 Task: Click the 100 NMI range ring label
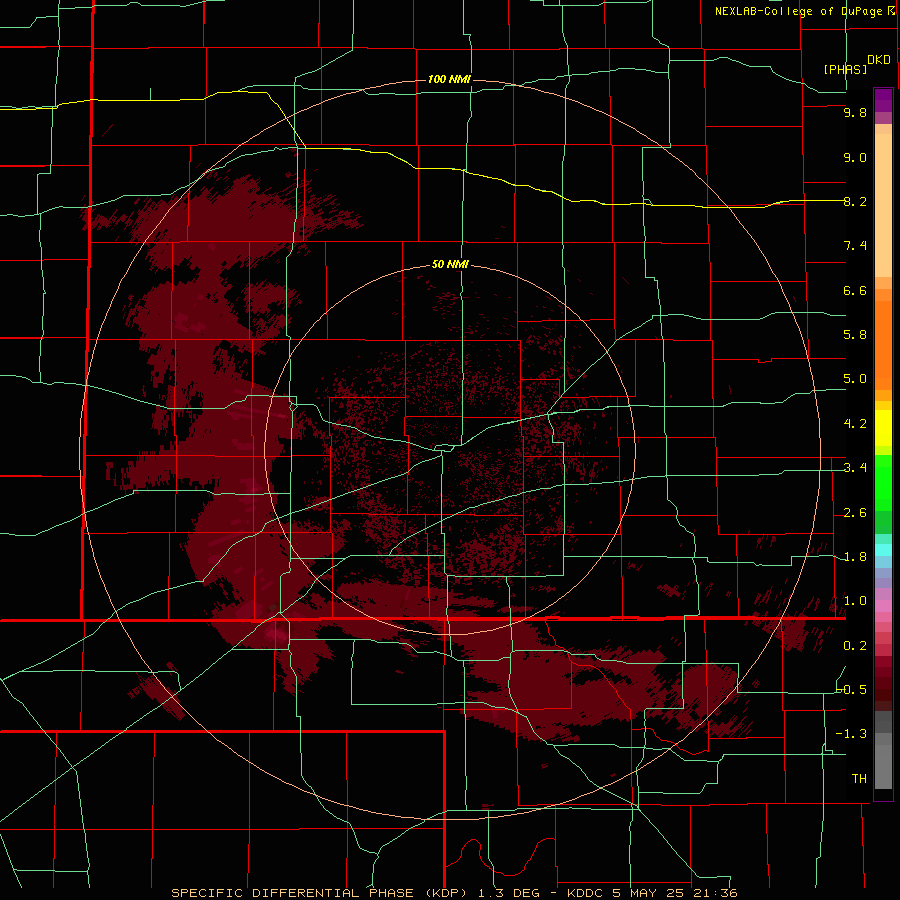point(449,79)
